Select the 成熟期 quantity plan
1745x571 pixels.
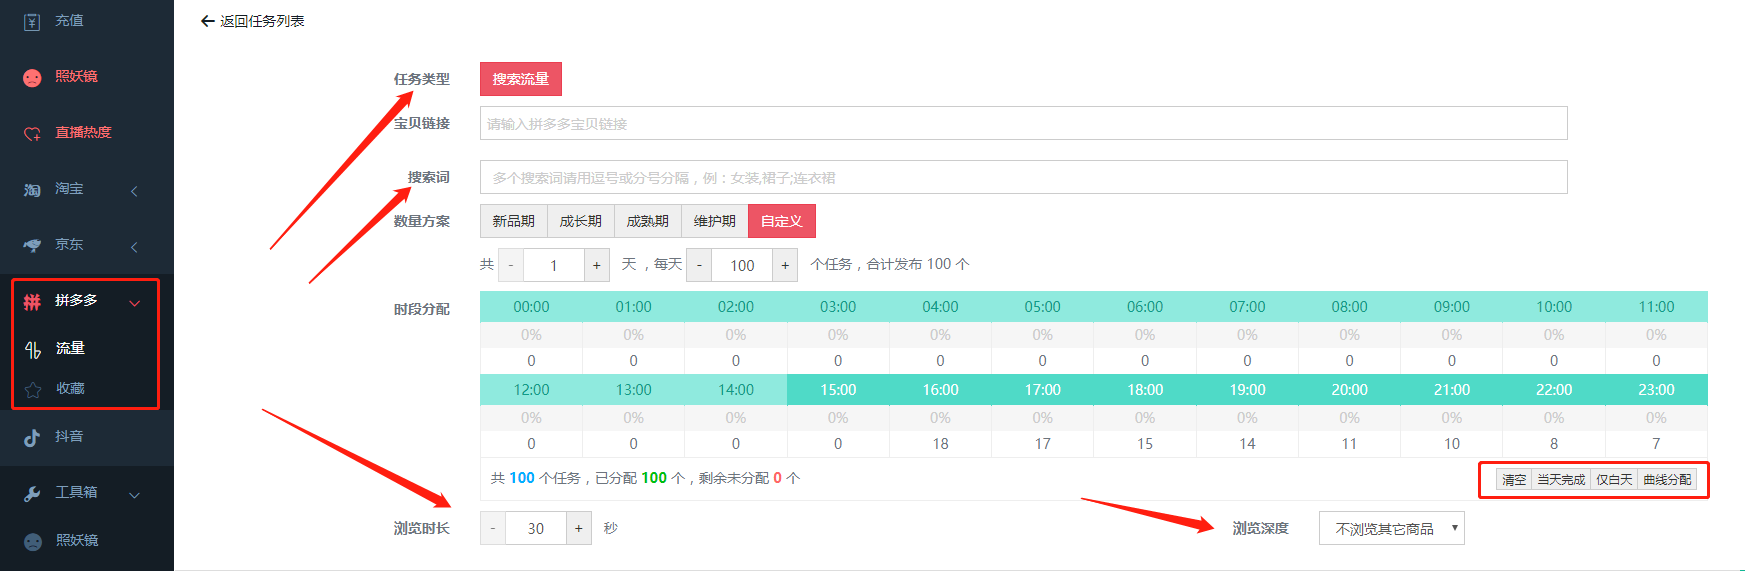(647, 221)
